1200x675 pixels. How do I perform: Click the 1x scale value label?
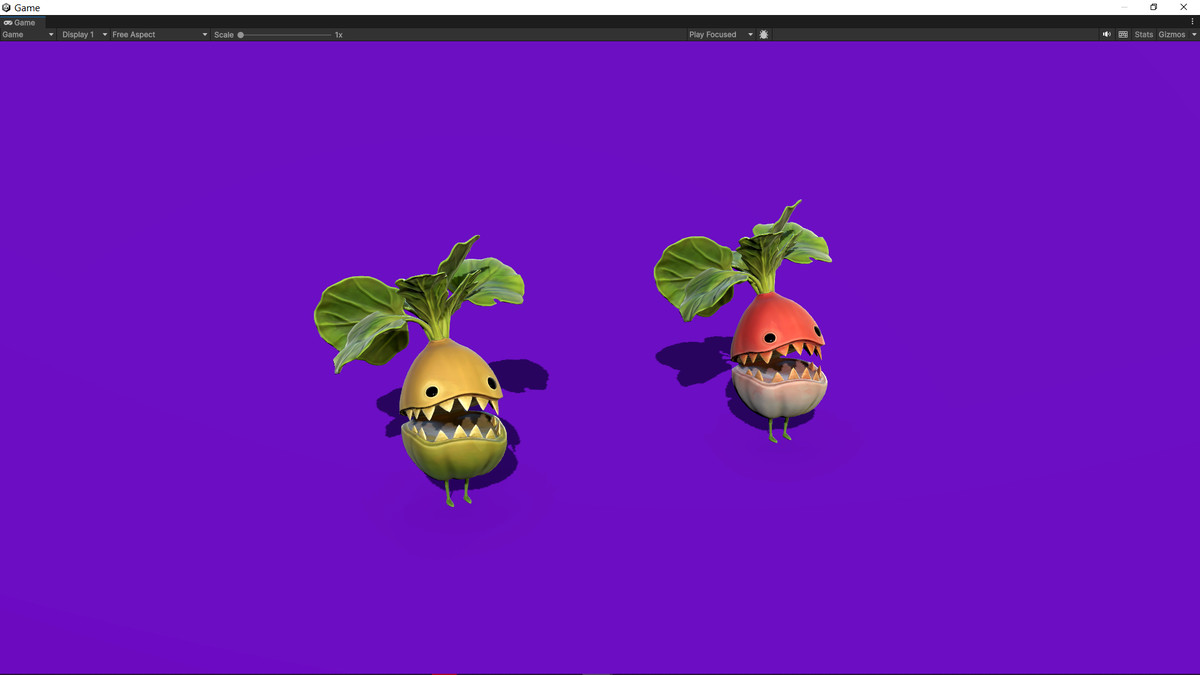[x=338, y=35]
